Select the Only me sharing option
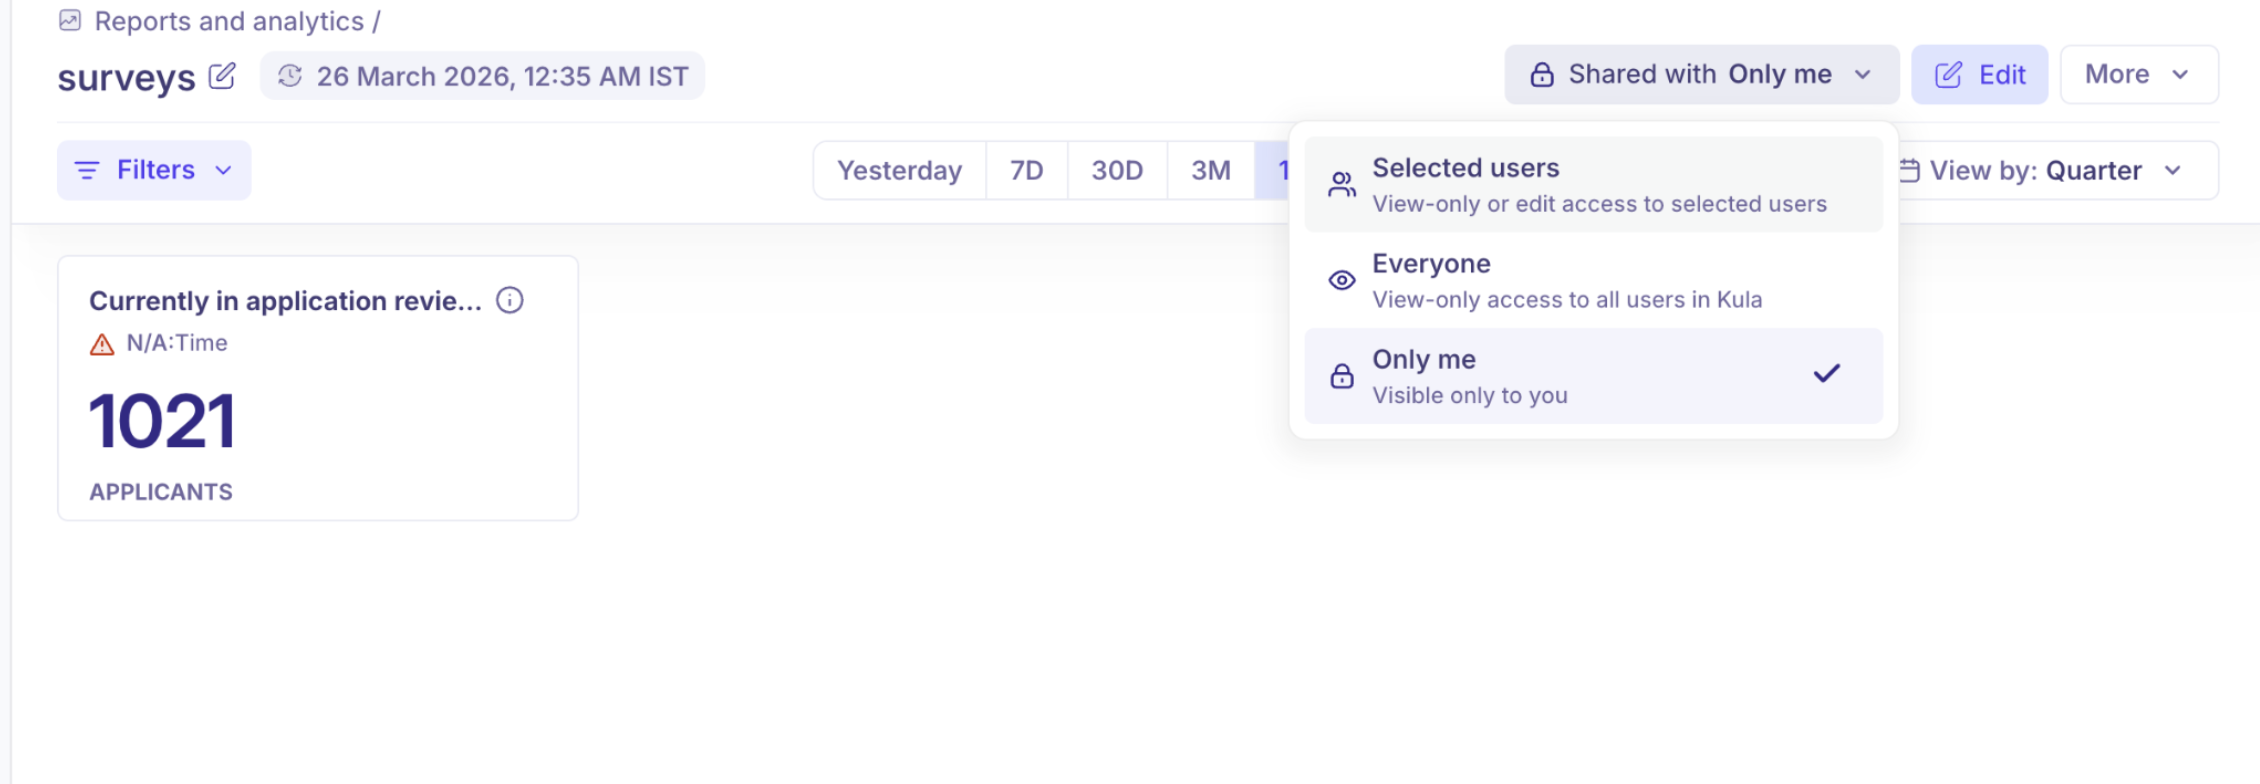The width and height of the screenshot is (2260, 784). (x=1593, y=376)
